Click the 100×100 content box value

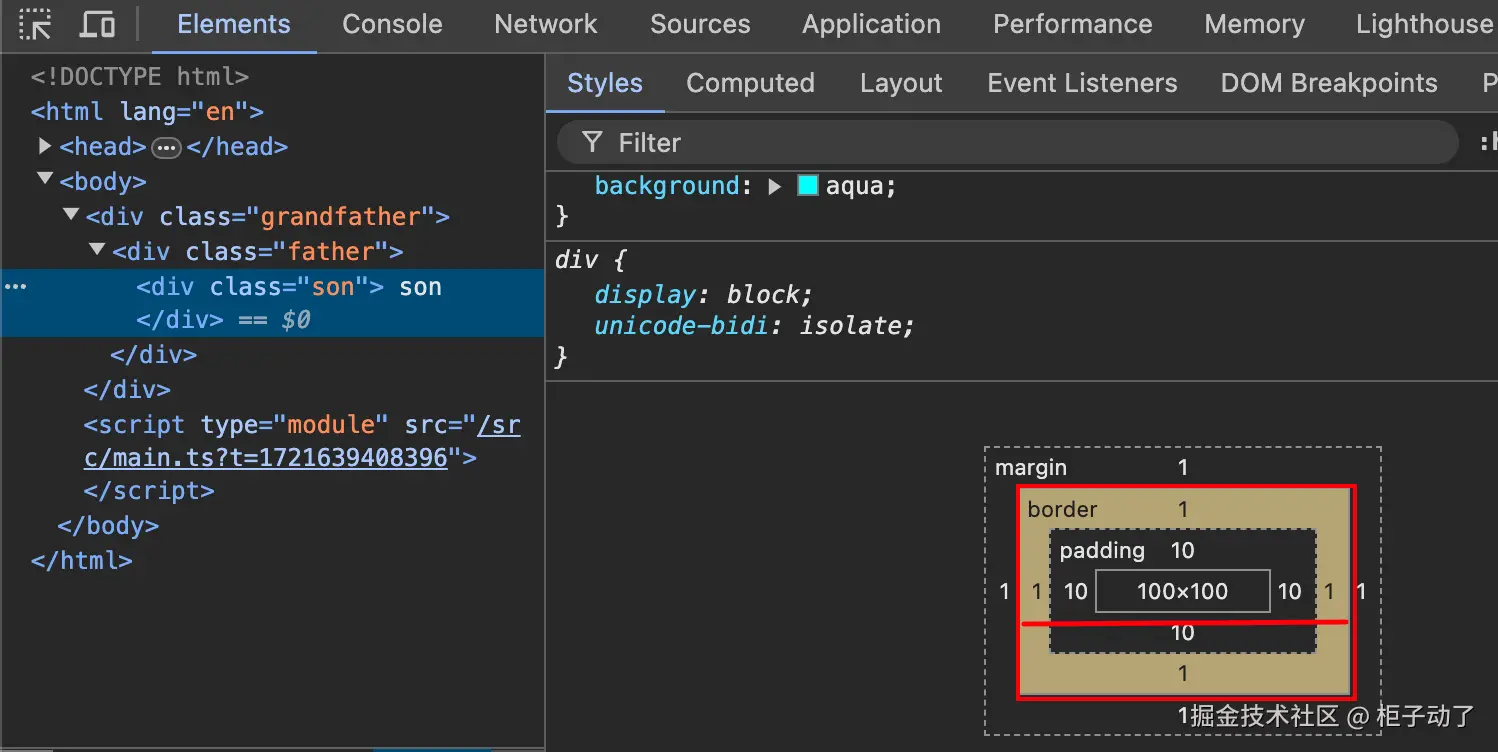pyautogui.click(x=1182, y=591)
